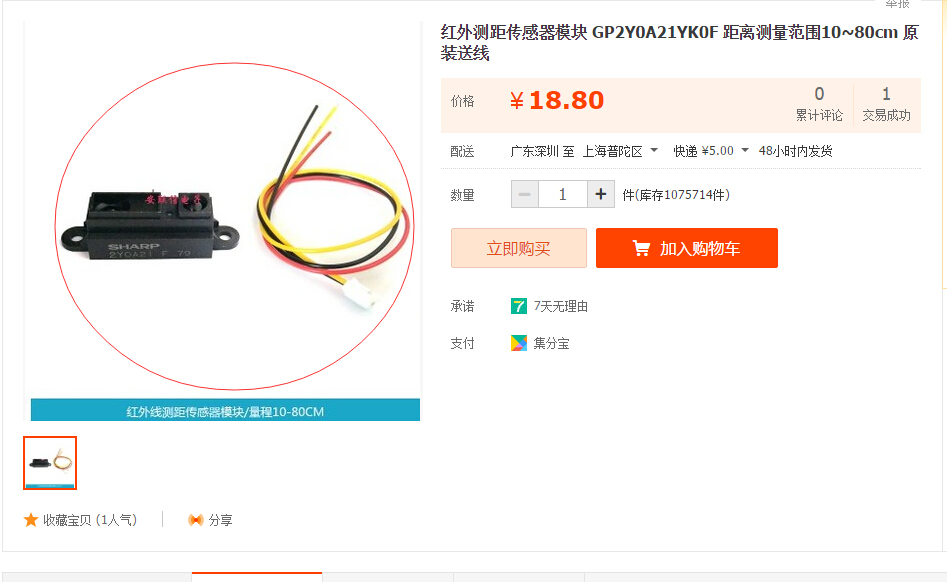Expand the 快递 ¥5.00 shipping dropdown
The height and width of the screenshot is (582, 947).
(x=711, y=151)
